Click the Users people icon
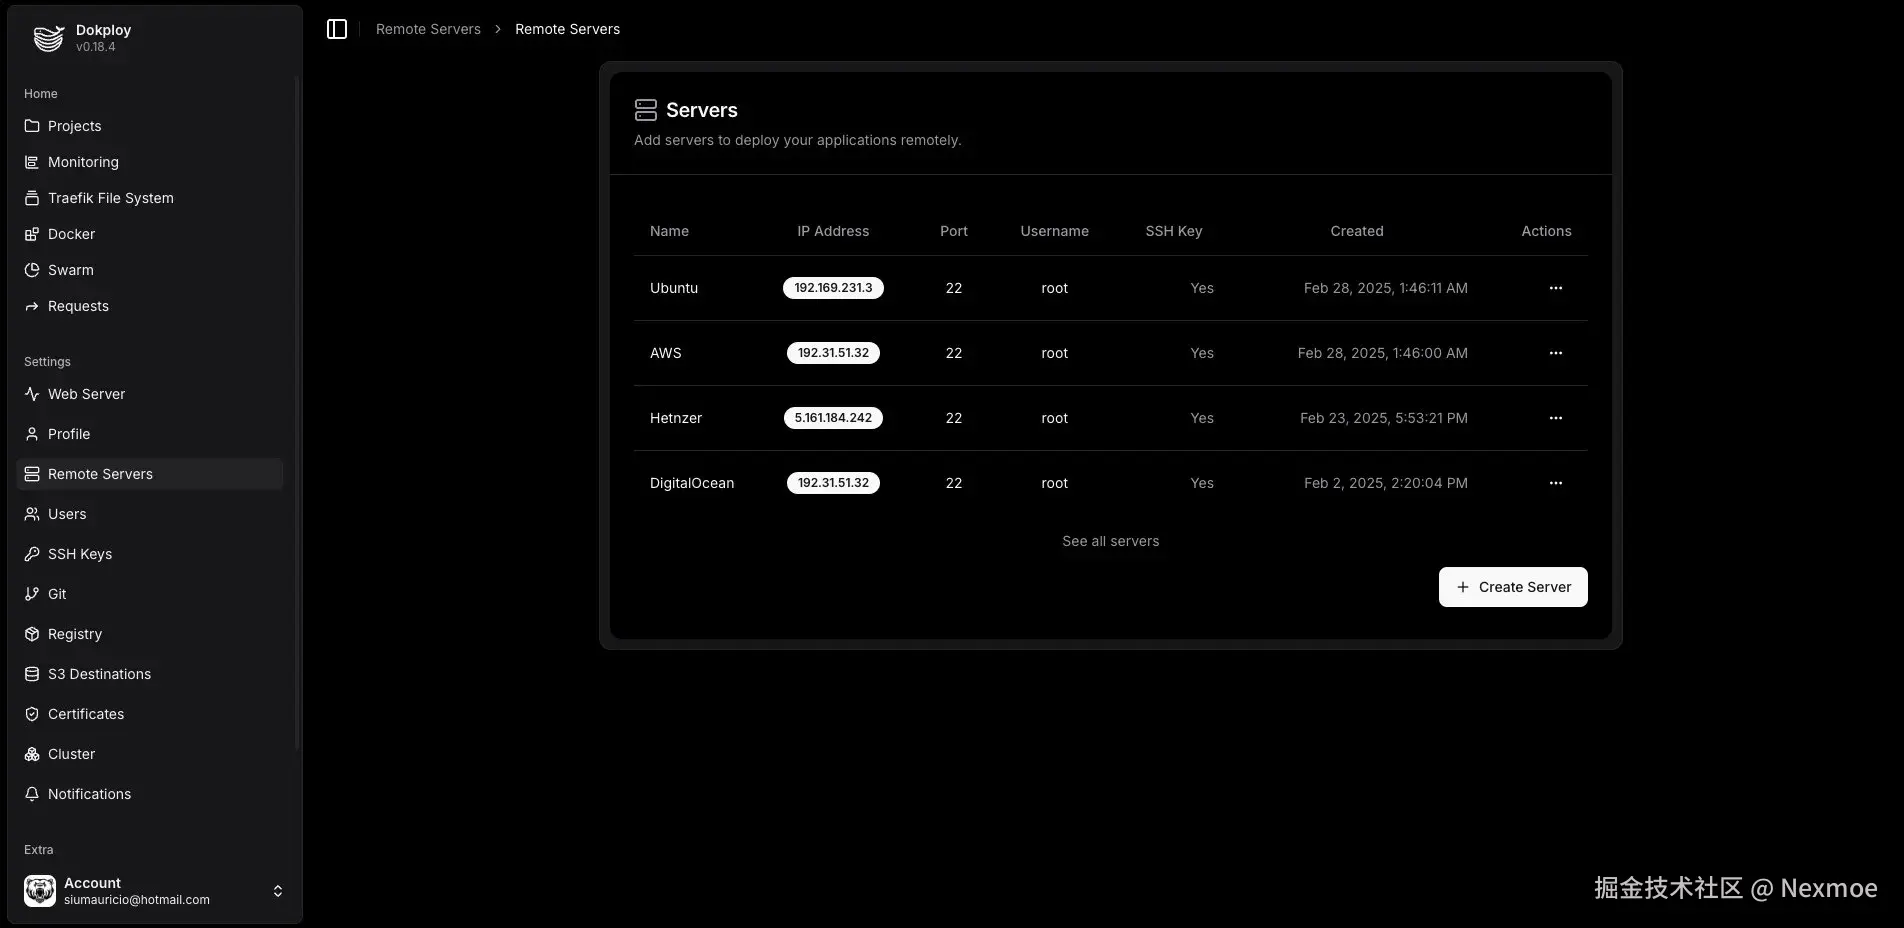 tap(32, 514)
